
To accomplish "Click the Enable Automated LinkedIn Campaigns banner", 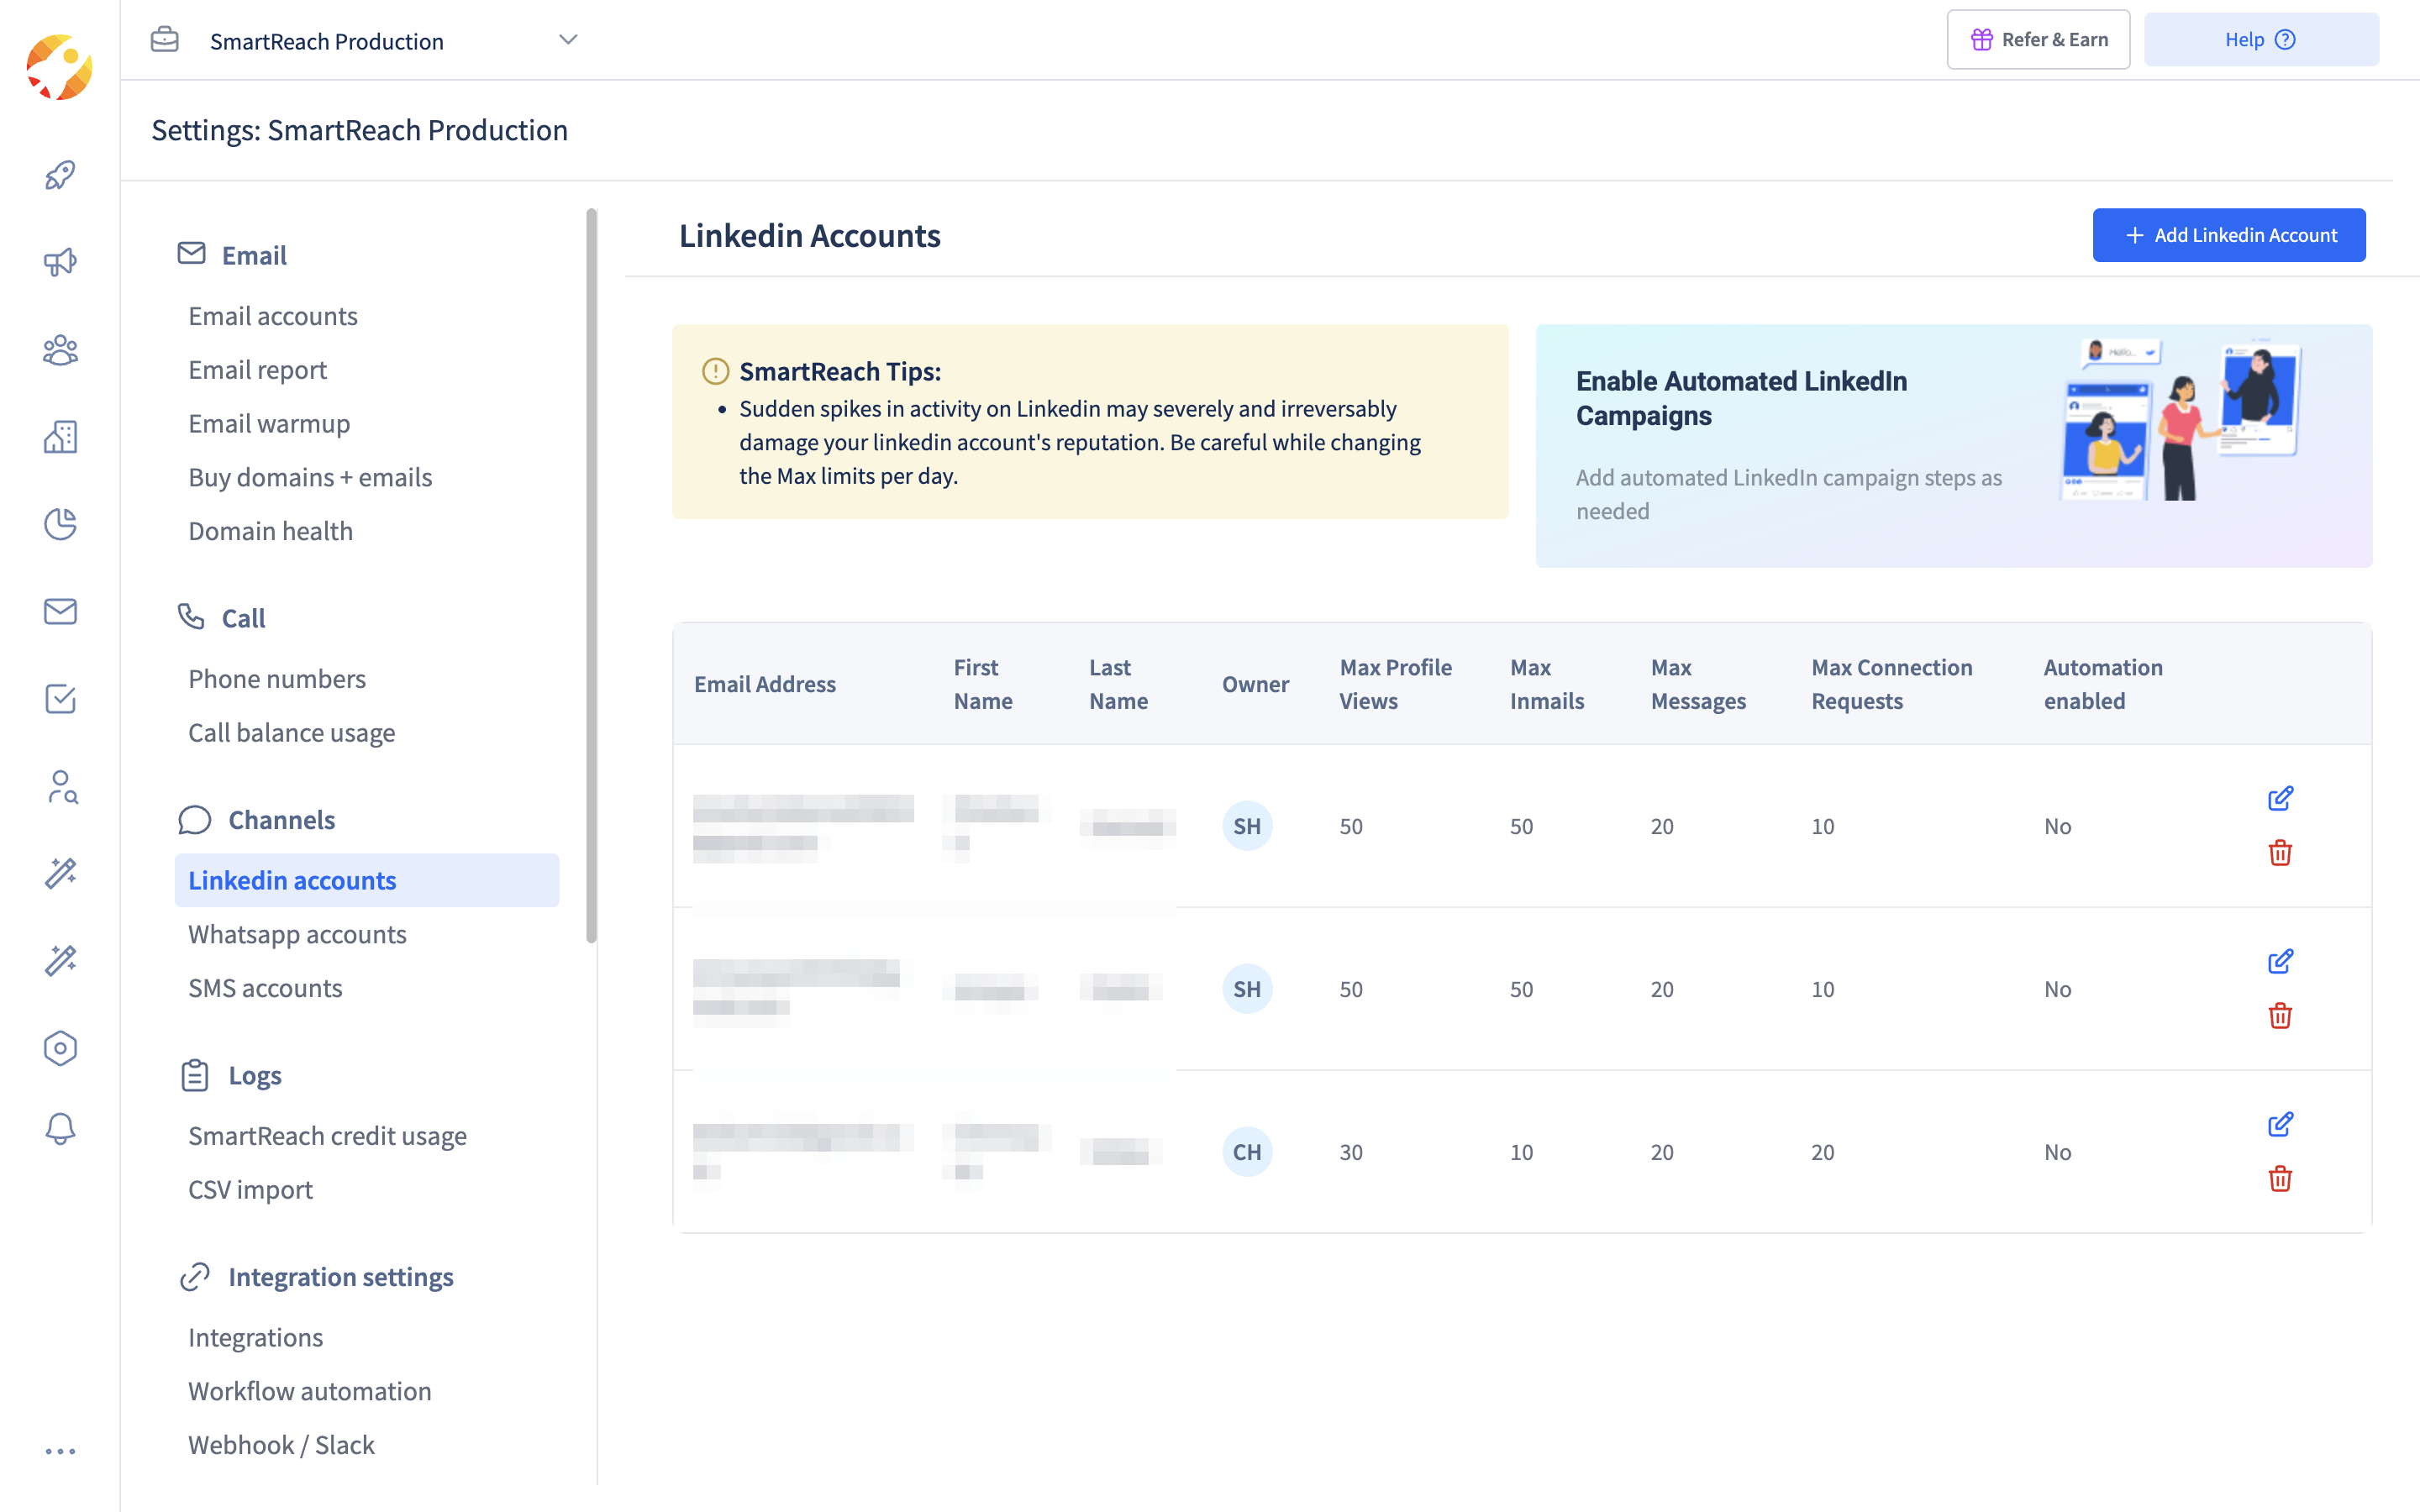I will click(1953, 446).
